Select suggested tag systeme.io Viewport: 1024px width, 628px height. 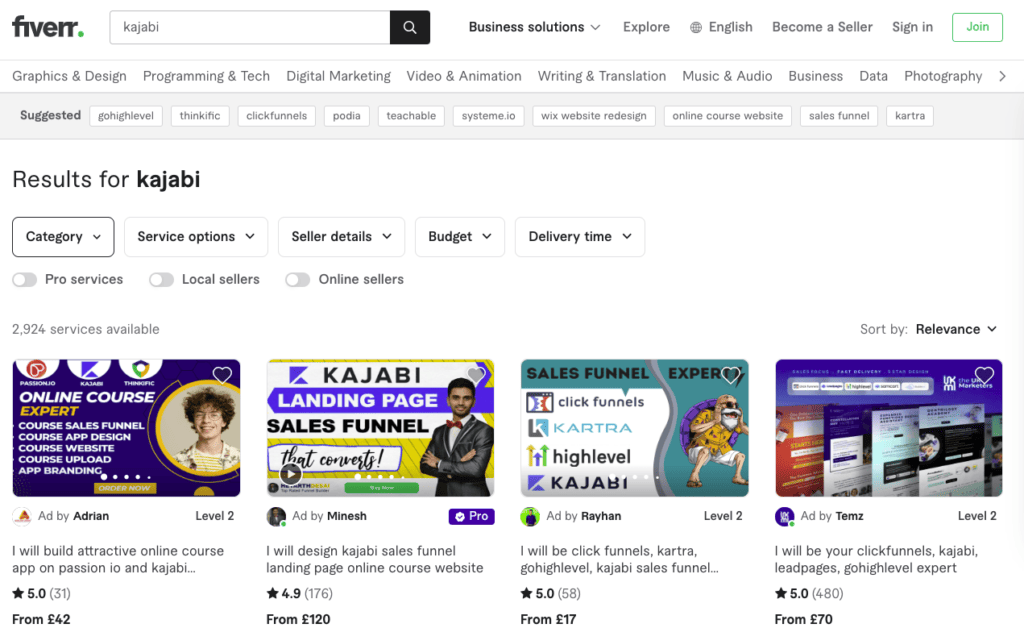pos(488,116)
